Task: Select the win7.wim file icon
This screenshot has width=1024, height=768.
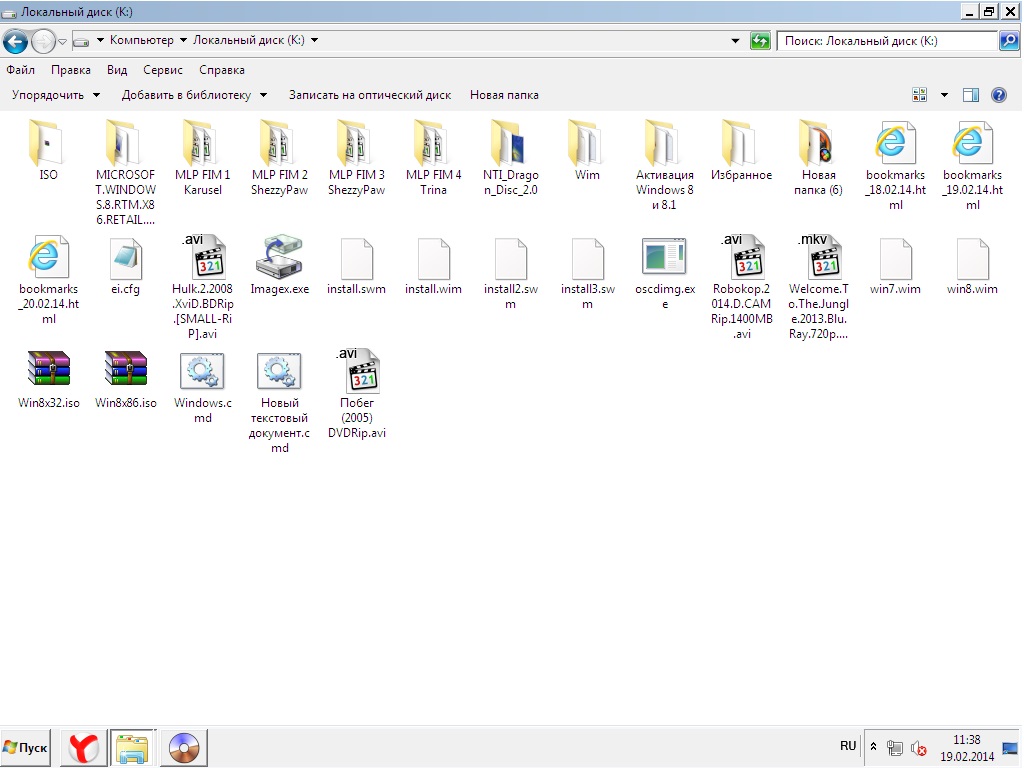Action: click(x=896, y=259)
